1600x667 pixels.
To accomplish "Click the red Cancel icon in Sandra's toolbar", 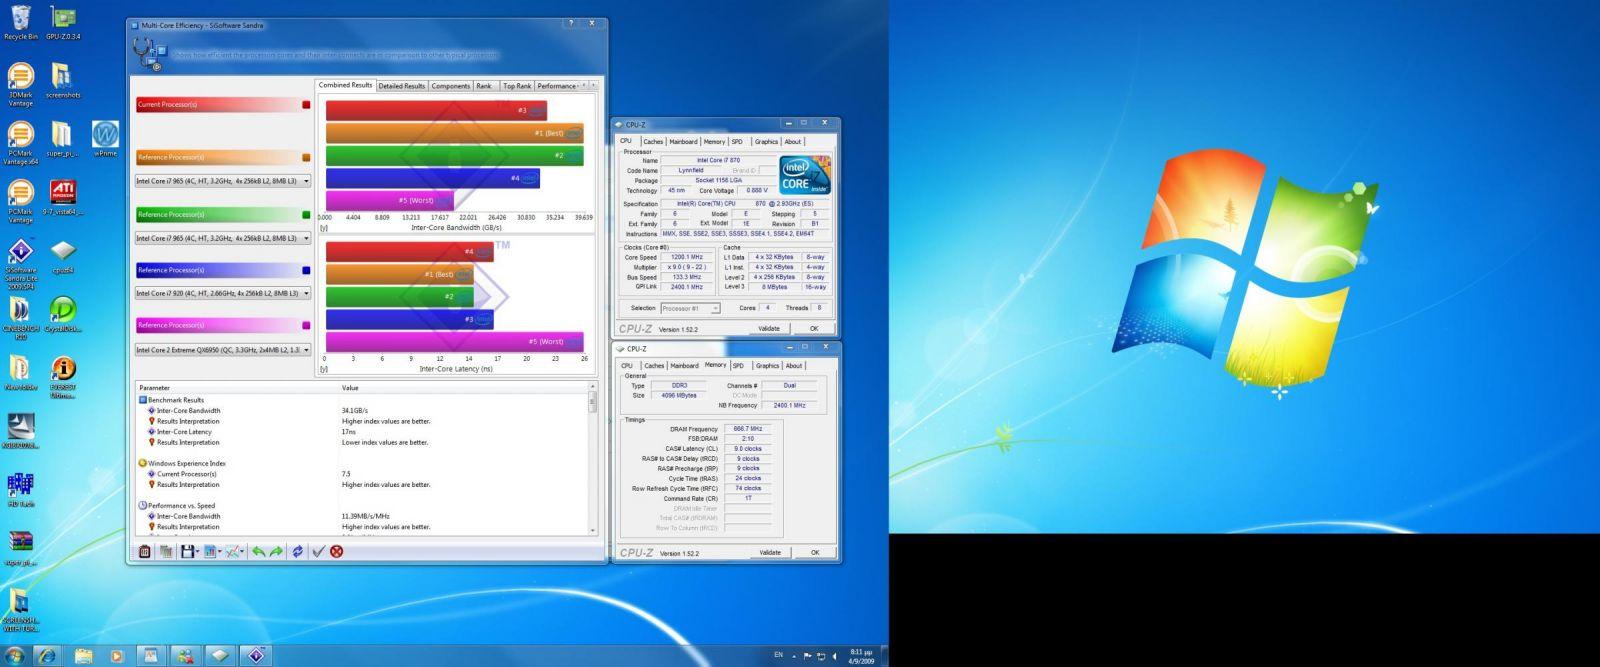I will tap(336, 551).
